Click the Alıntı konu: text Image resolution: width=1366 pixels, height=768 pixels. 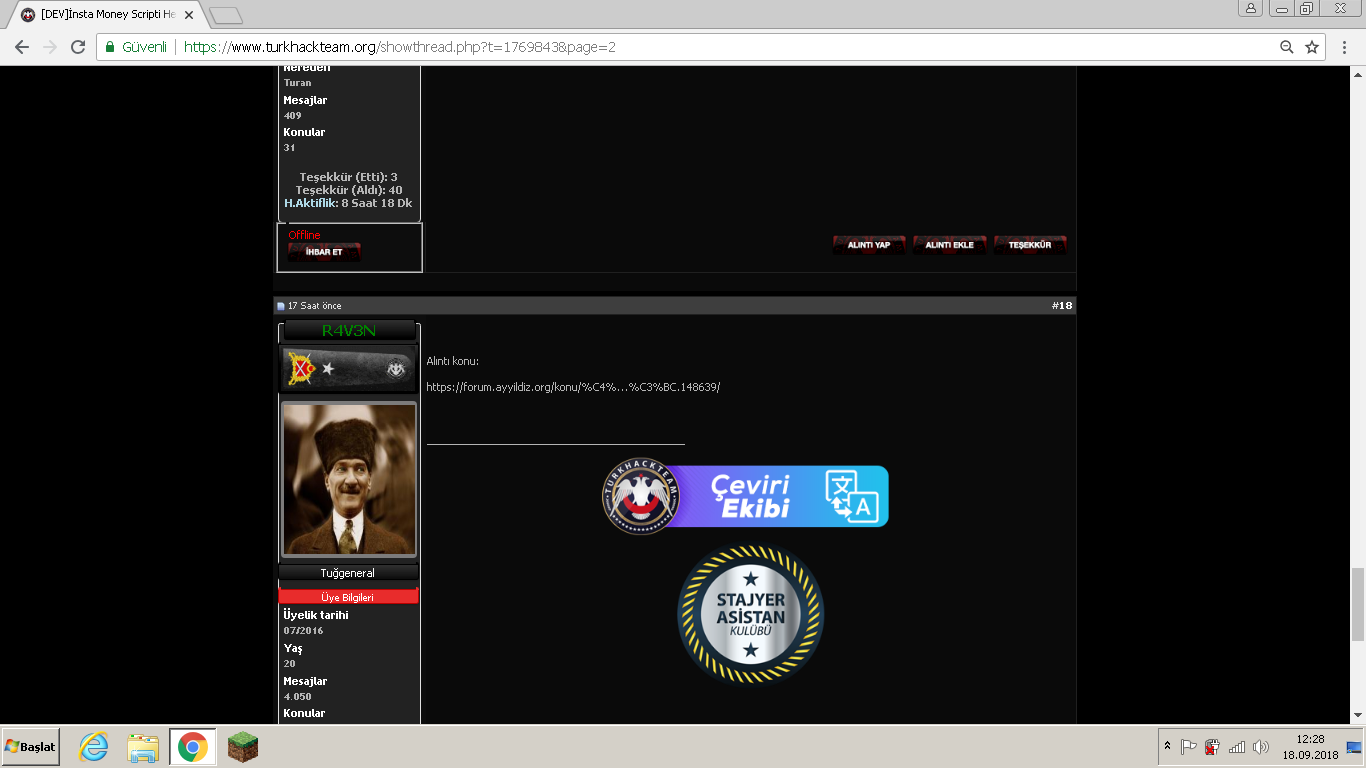point(453,361)
